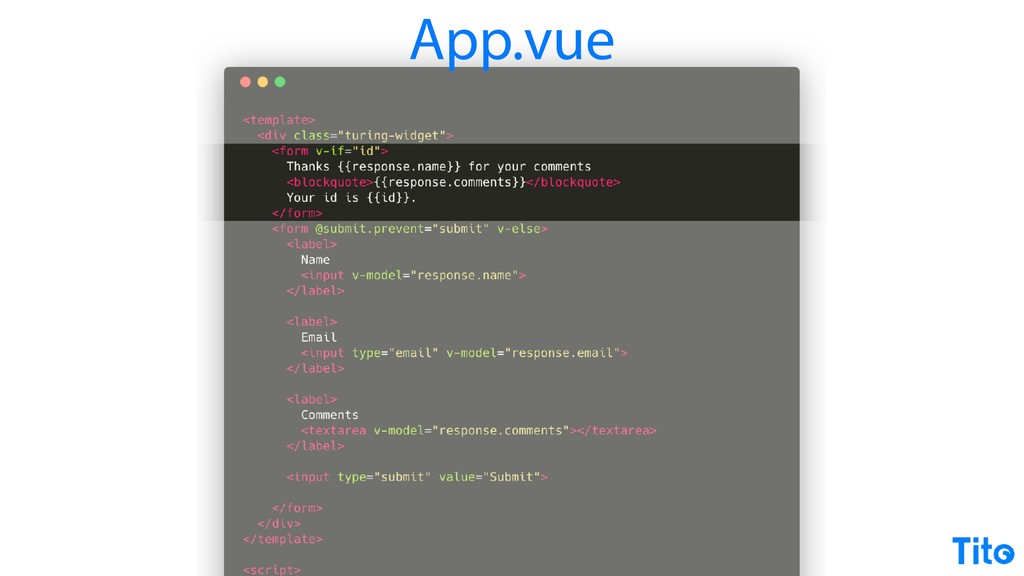Click the closing </div> tag

pyautogui.click(x=279, y=524)
